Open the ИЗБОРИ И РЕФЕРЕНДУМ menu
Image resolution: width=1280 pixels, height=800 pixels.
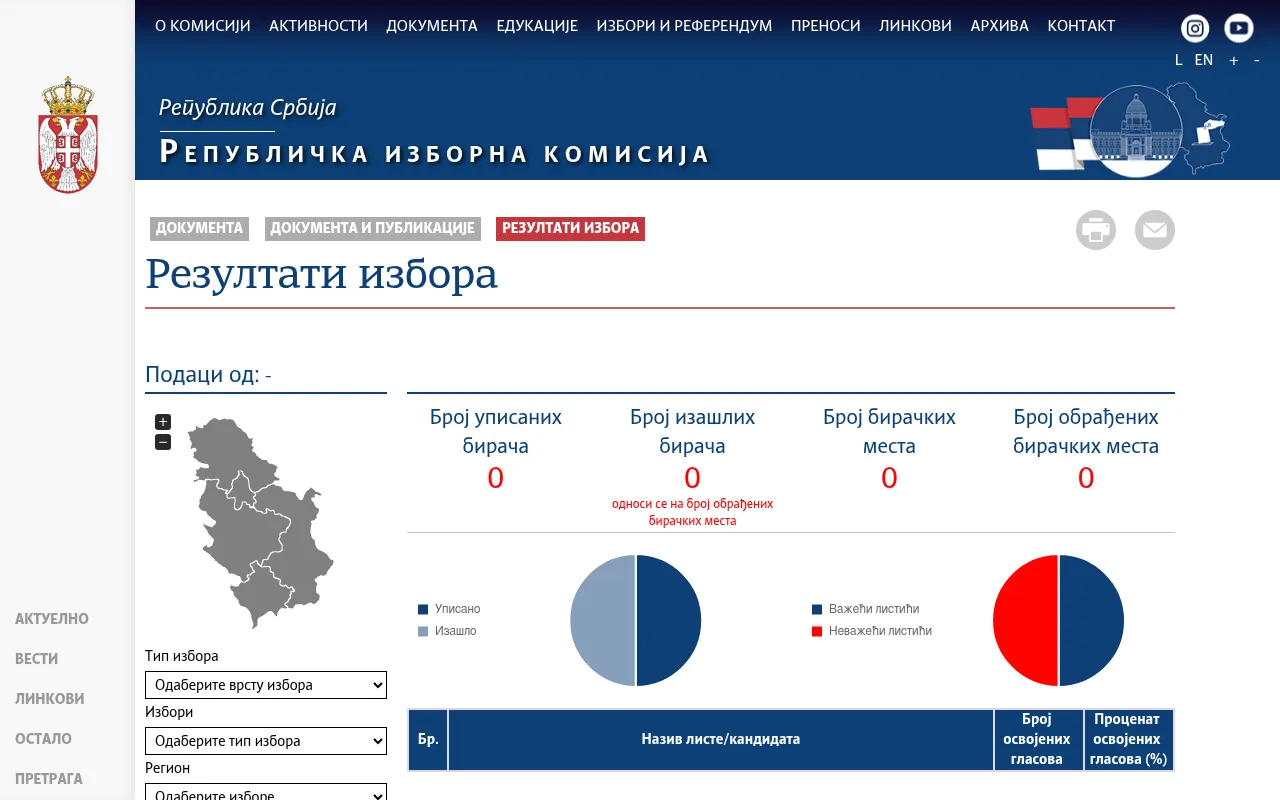[684, 26]
